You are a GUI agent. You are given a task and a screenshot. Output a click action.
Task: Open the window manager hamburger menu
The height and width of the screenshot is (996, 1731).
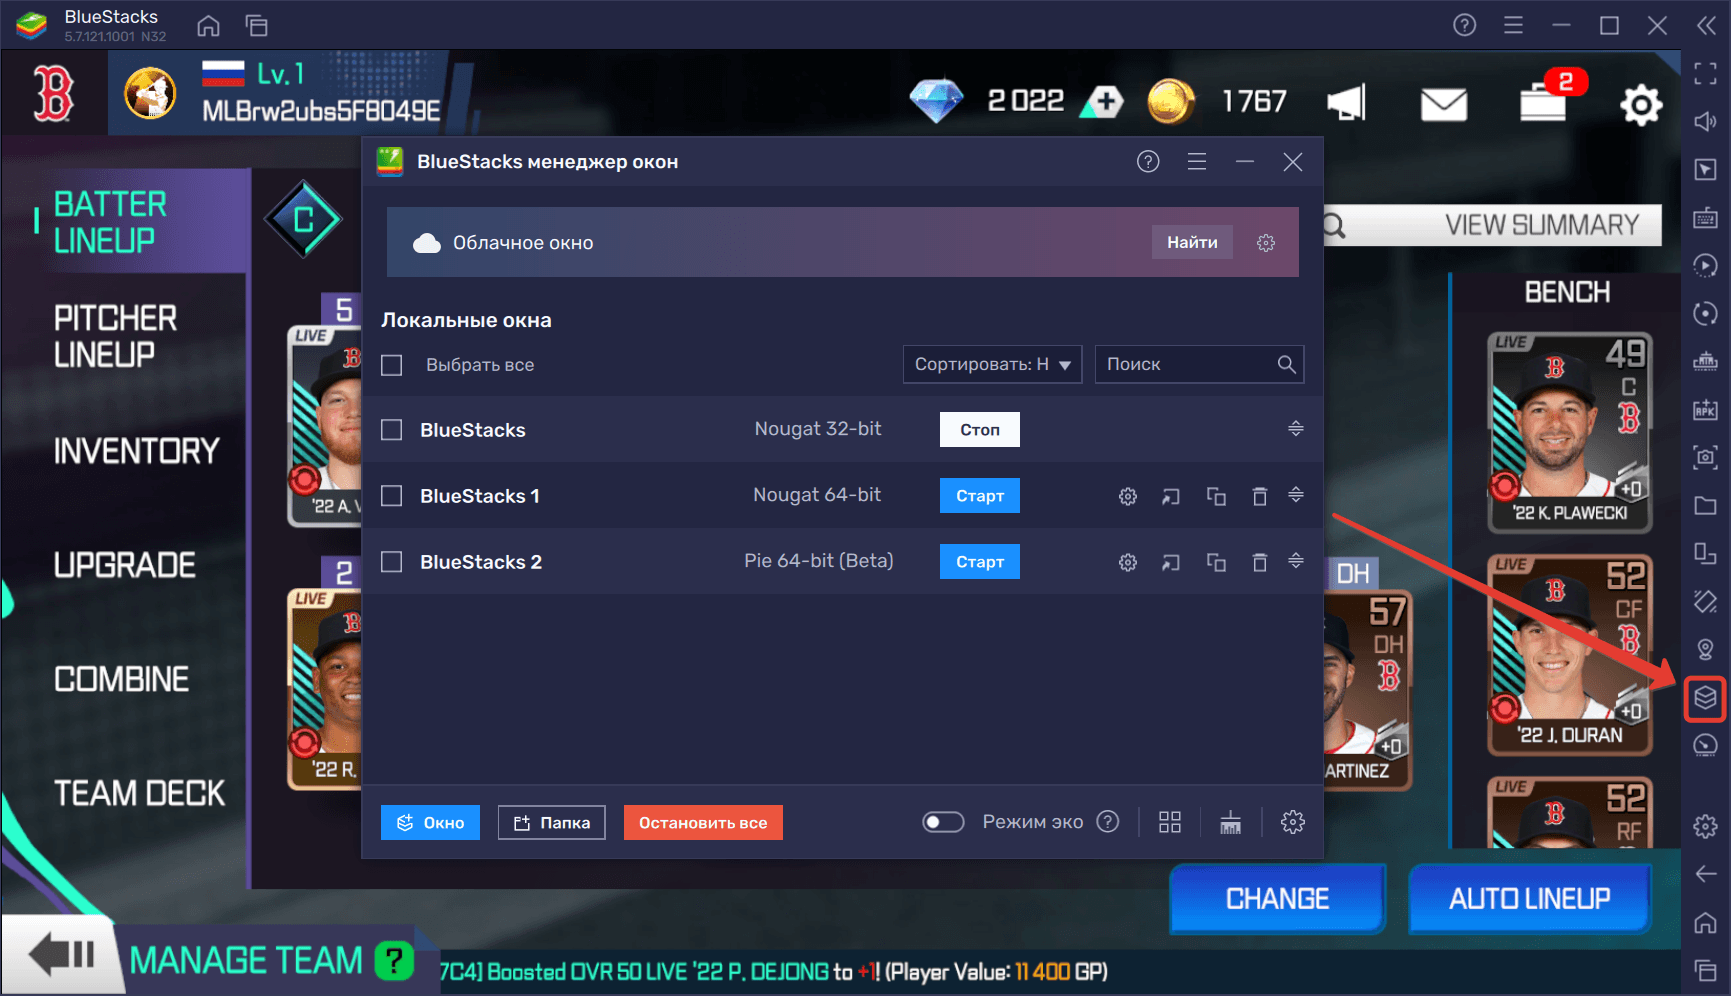1196,161
